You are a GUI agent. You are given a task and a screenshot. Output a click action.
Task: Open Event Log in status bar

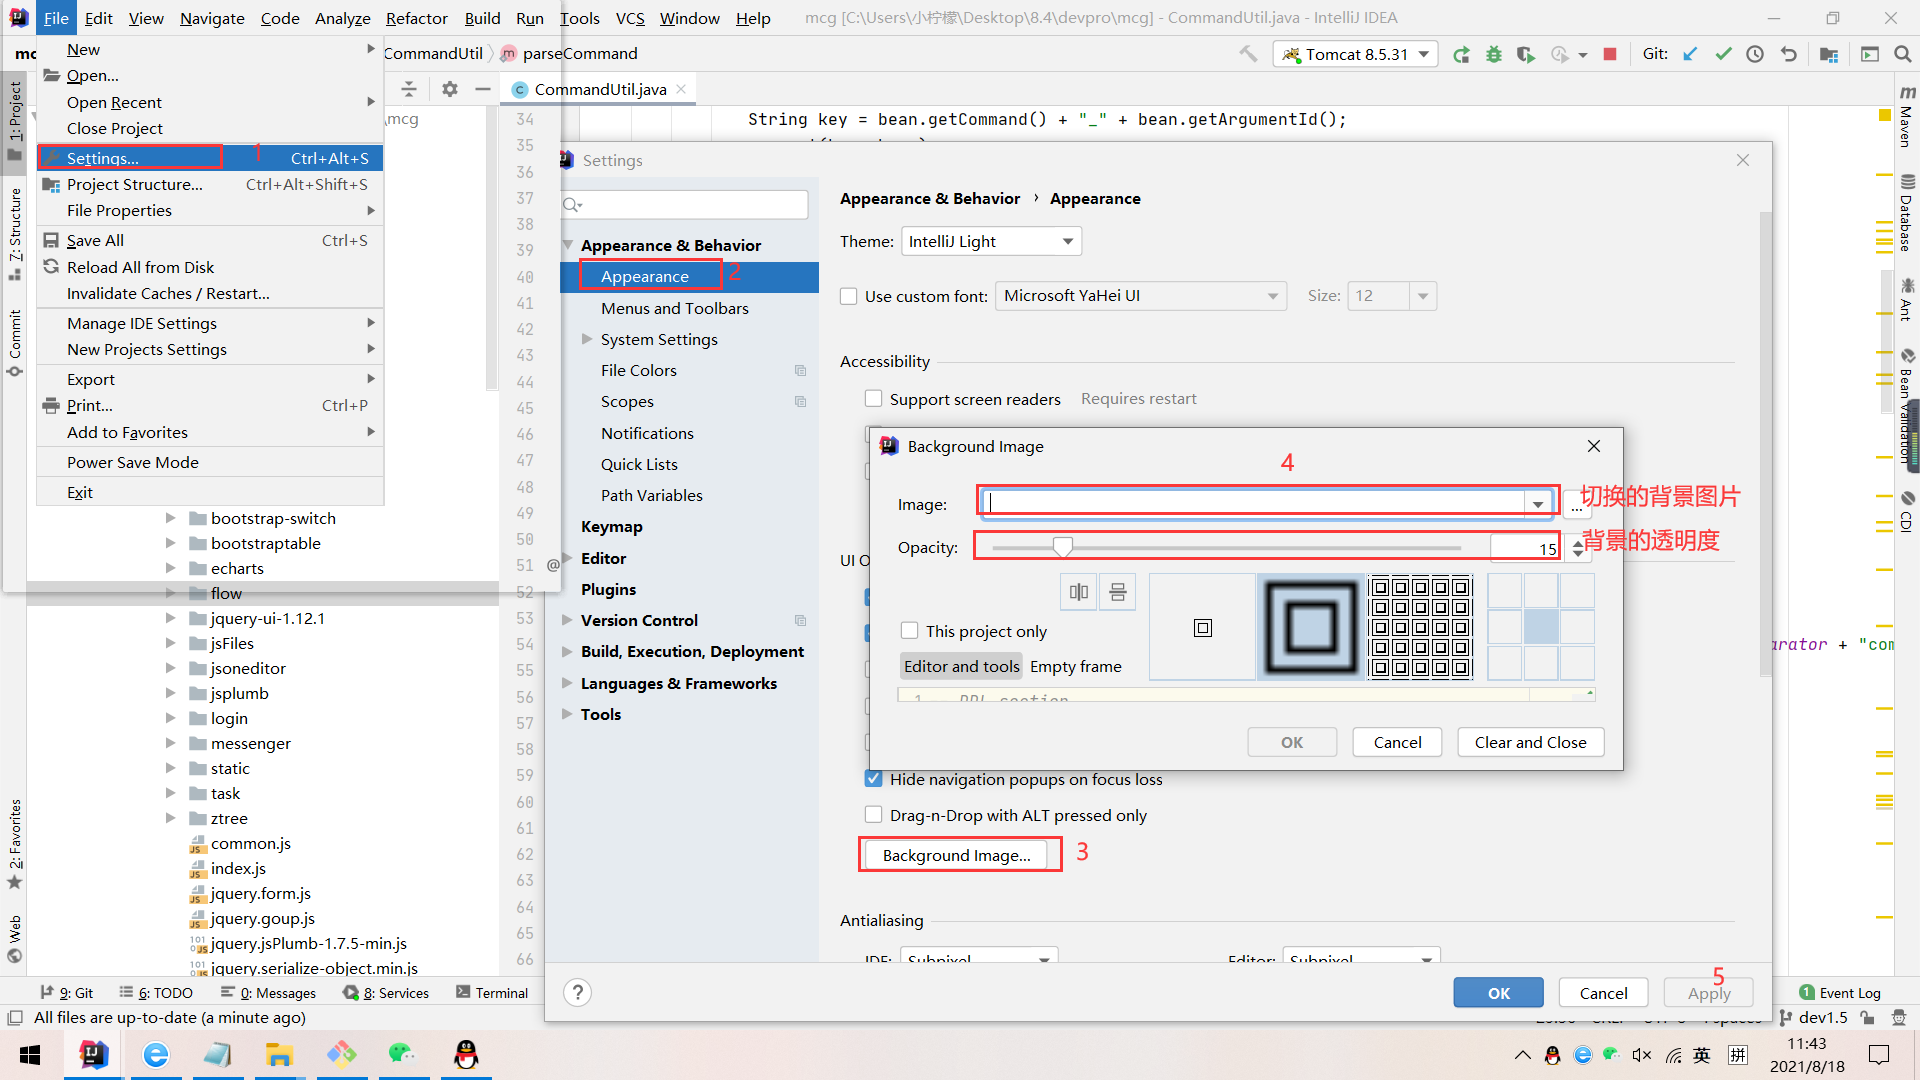coord(1840,993)
